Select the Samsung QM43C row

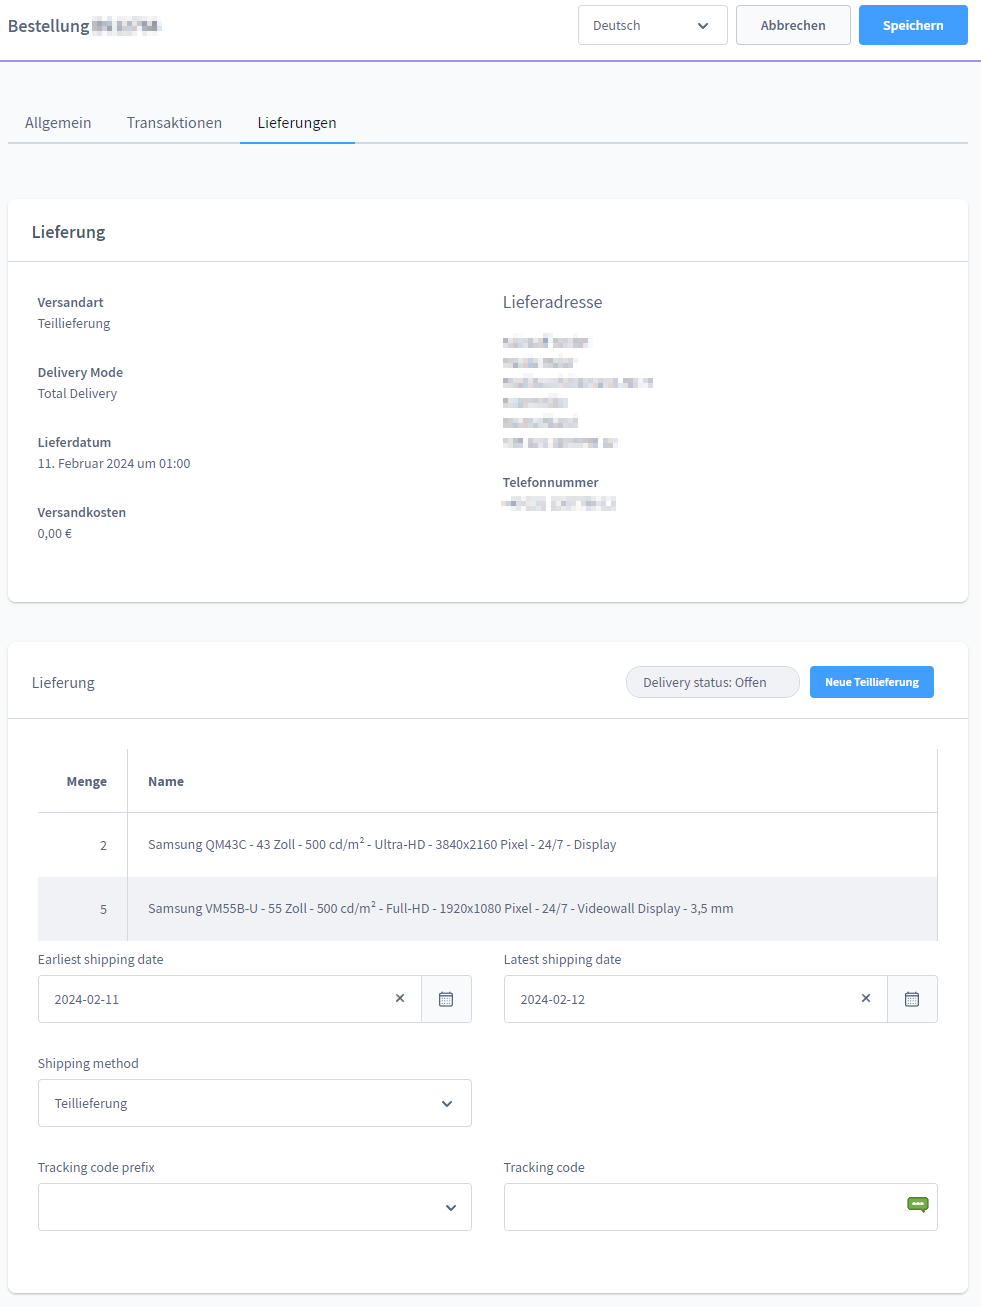(x=382, y=845)
